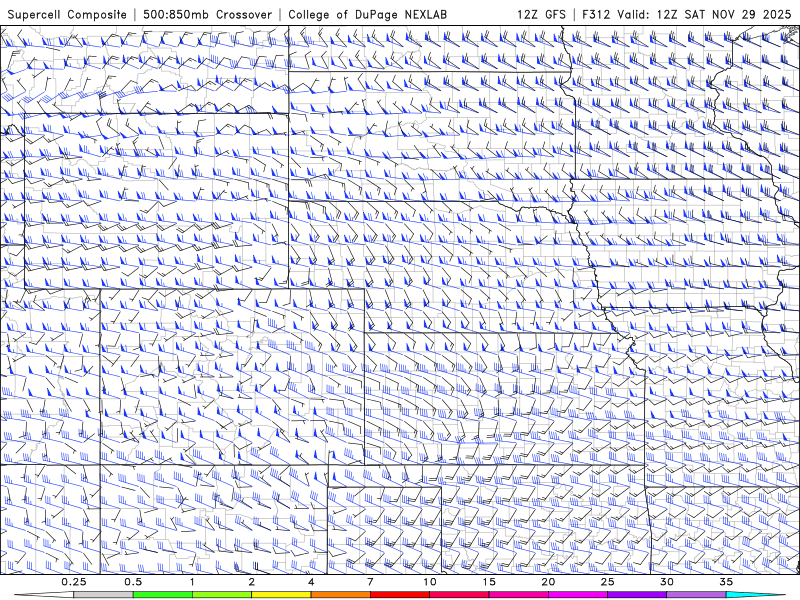Viewport: 800px width, 600px height.
Task: Click the red legend swatch between 7 and 10
Action: coord(399,595)
